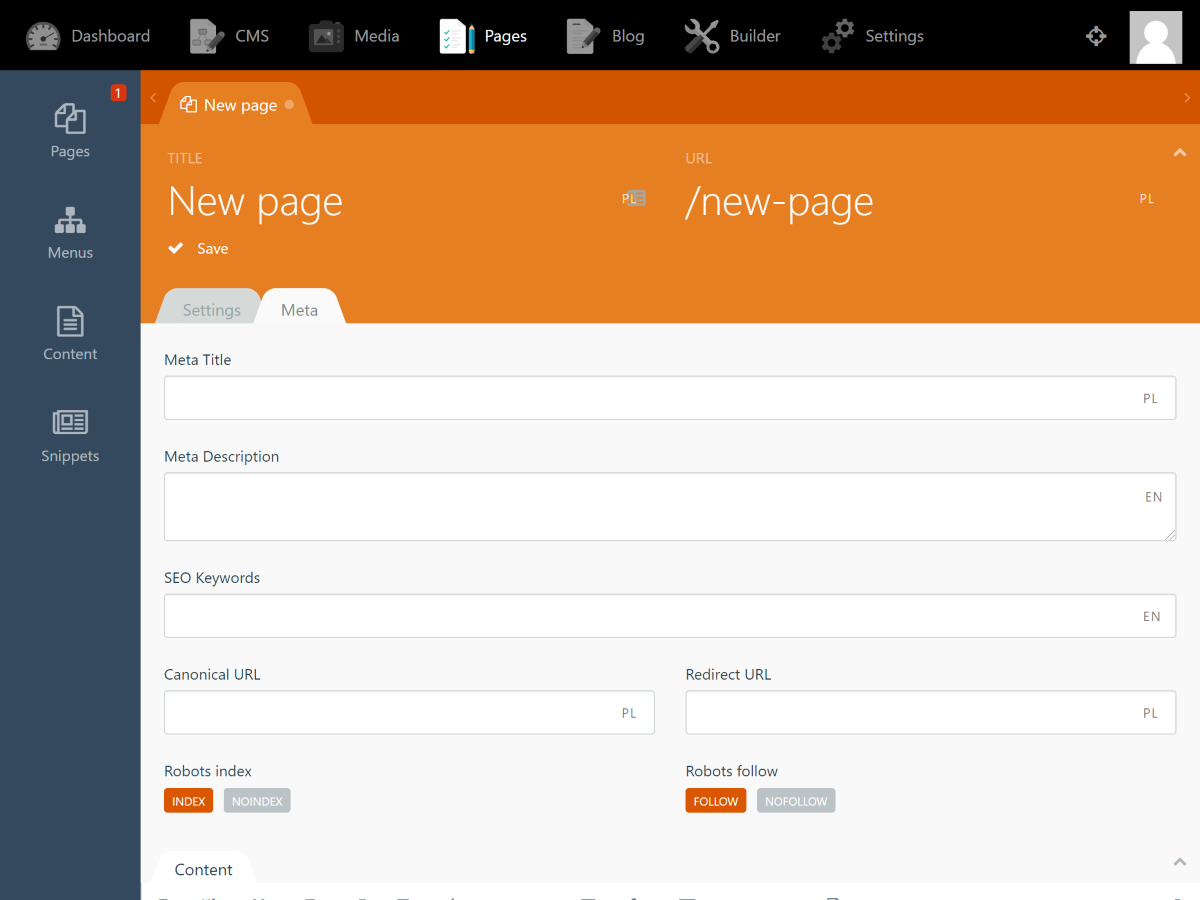1200x900 pixels.
Task: Click the red notification badge on Pages
Action: 118,93
